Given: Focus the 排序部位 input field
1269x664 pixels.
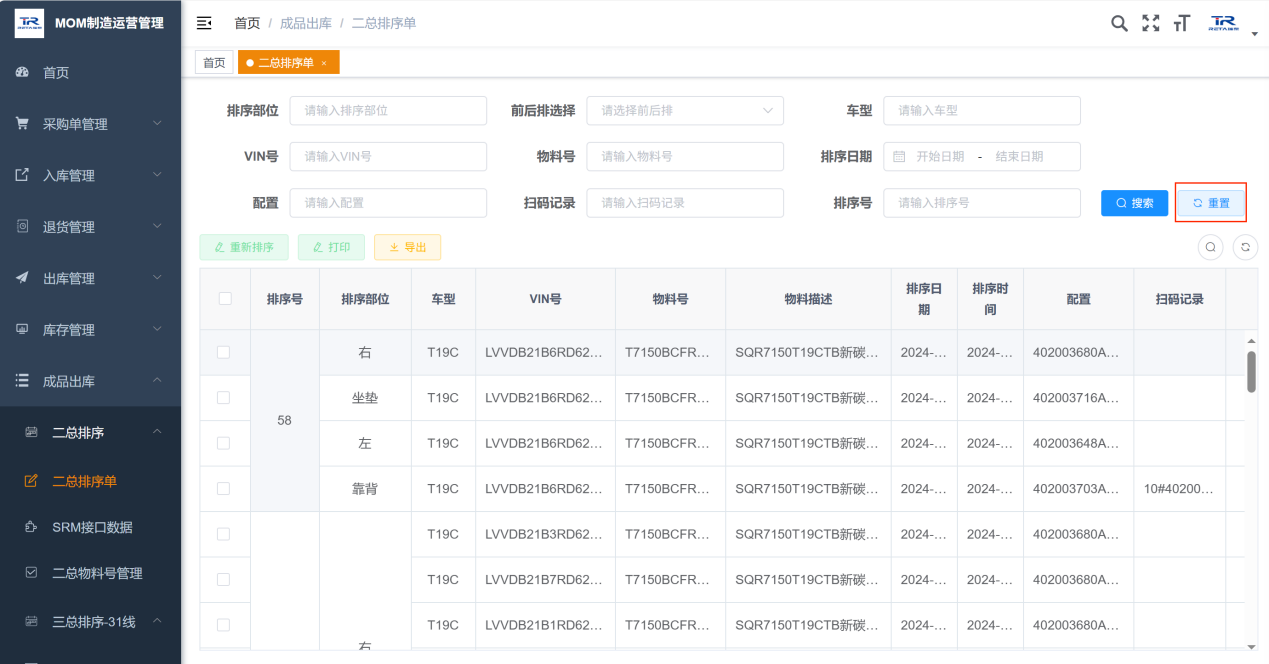Looking at the screenshot, I should pos(388,111).
